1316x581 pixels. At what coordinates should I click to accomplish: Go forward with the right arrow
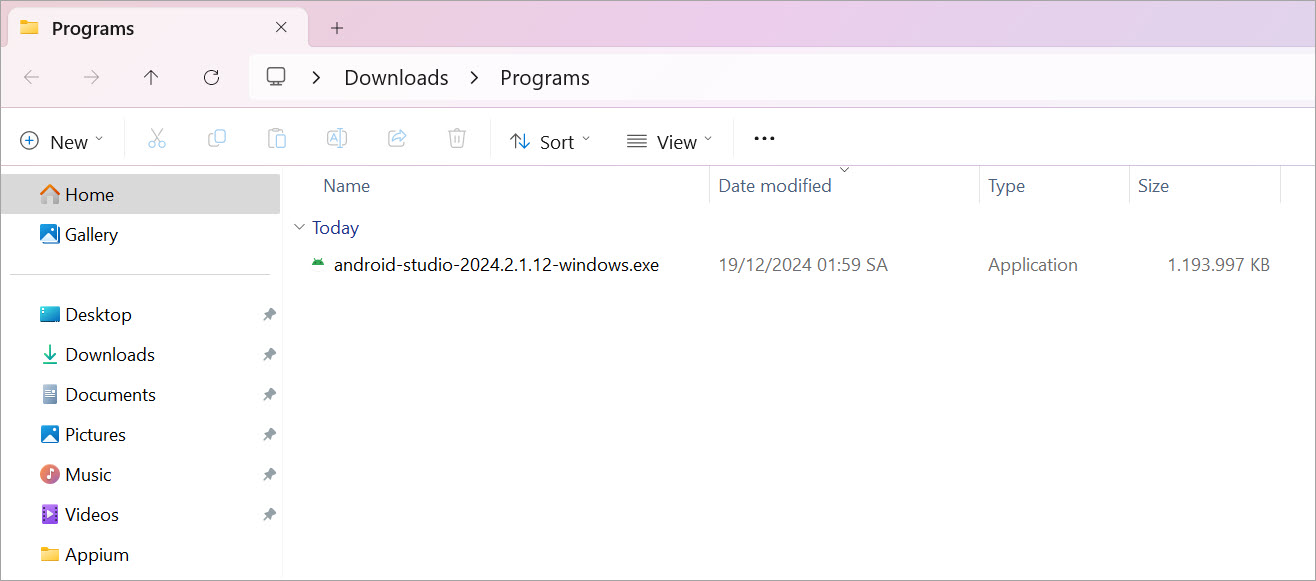pyautogui.click(x=91, y=77)
